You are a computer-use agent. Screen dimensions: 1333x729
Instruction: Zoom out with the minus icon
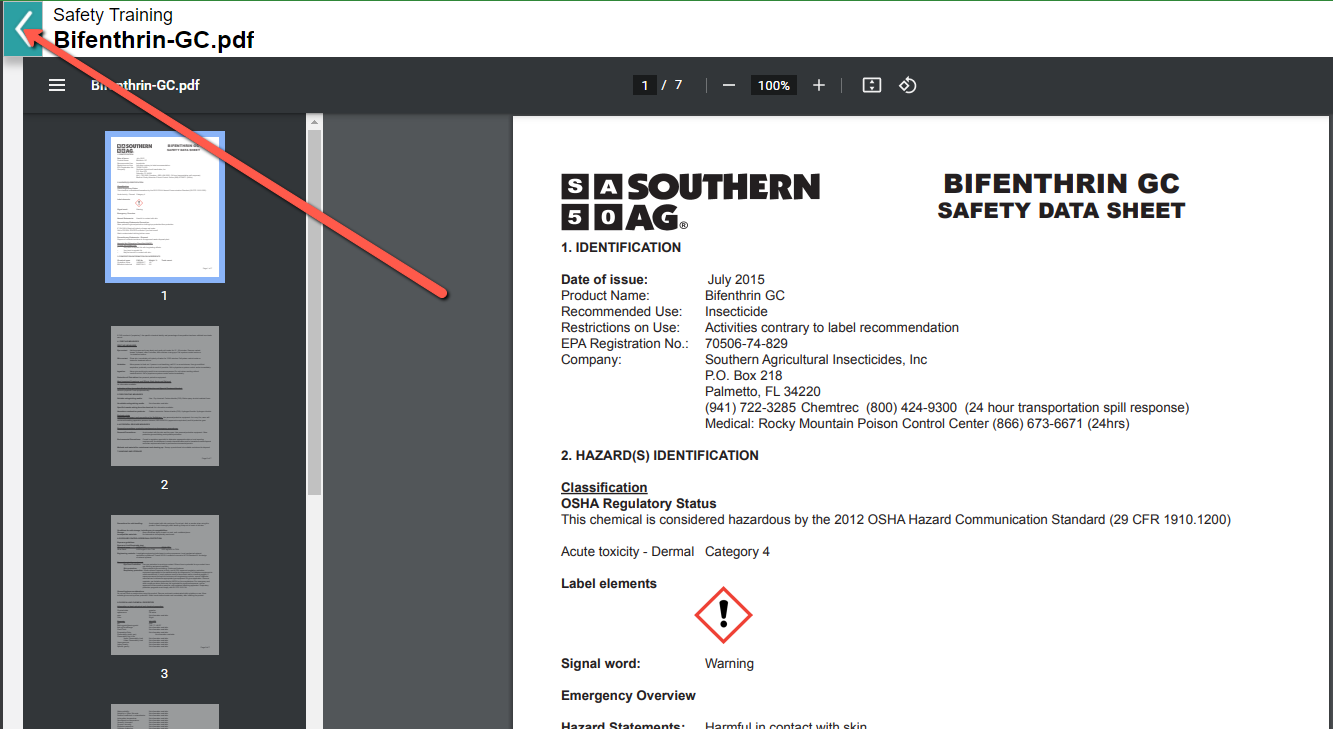[x=729, y=85]
